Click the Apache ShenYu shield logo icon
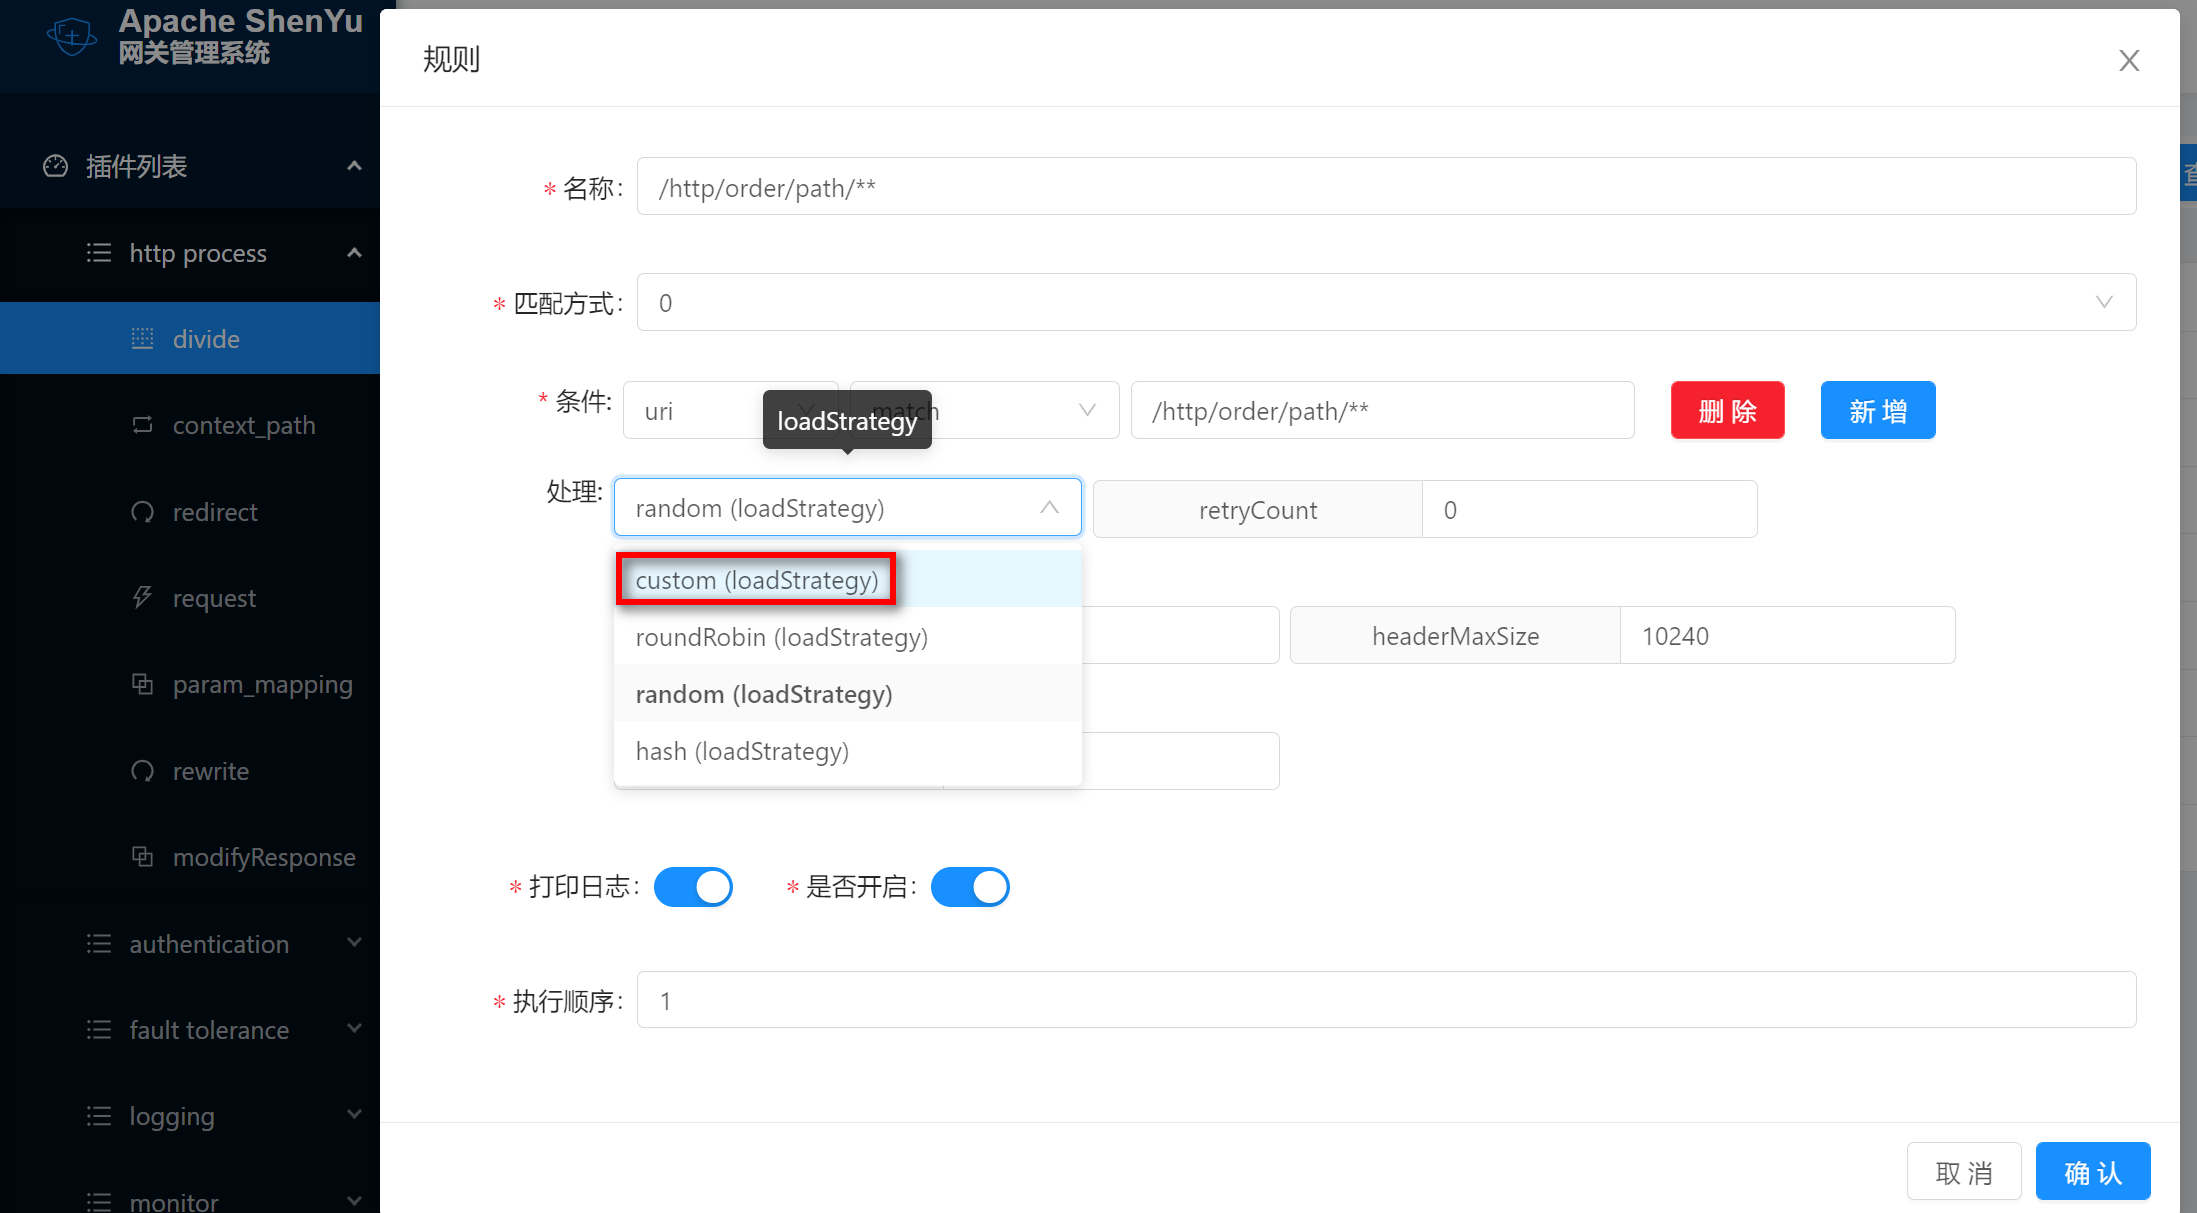The width and height of the screenshot is (2197, 1213). tap(71, 37)
